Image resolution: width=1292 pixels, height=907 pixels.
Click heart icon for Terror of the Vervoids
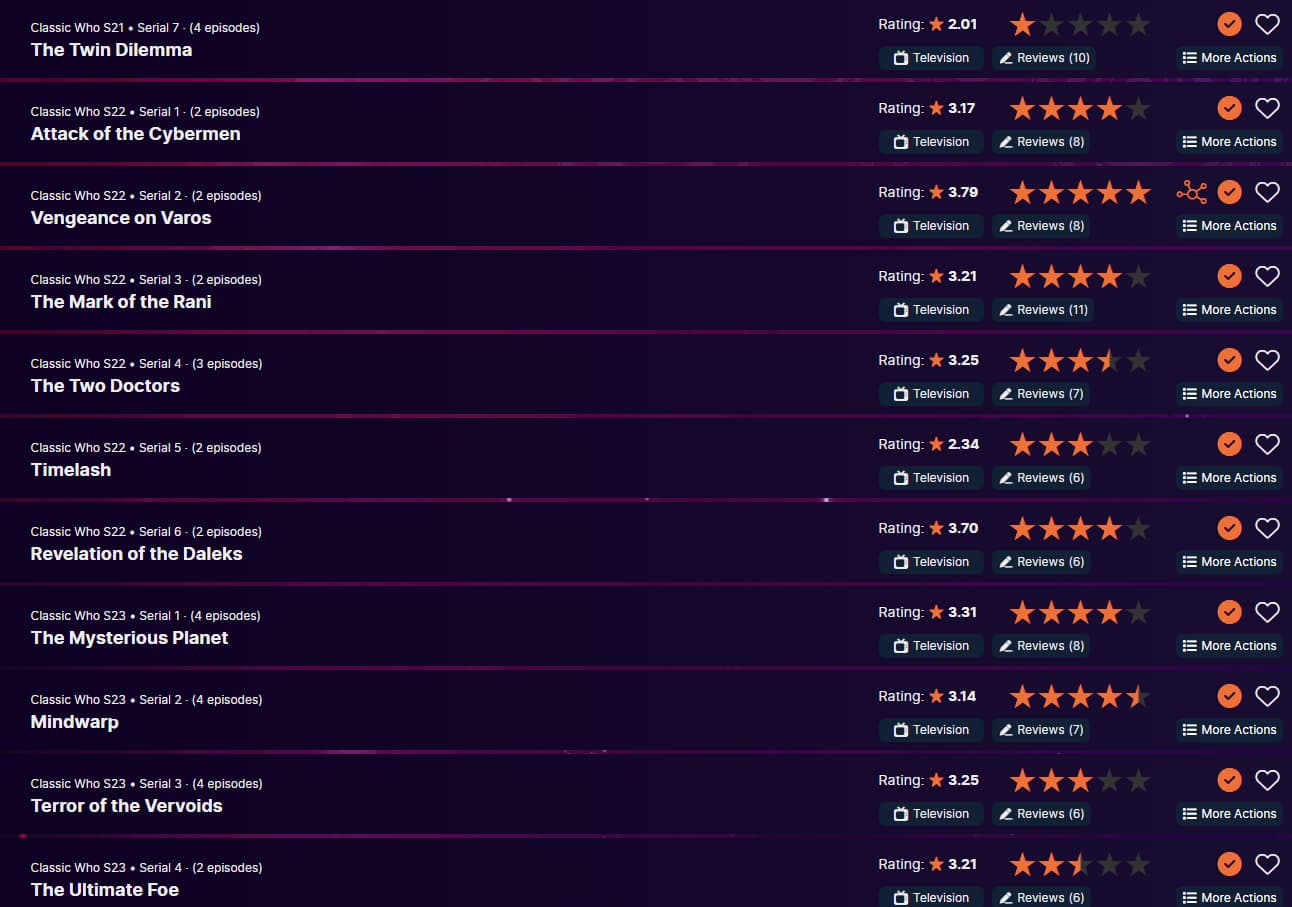tap(1267, 780)
